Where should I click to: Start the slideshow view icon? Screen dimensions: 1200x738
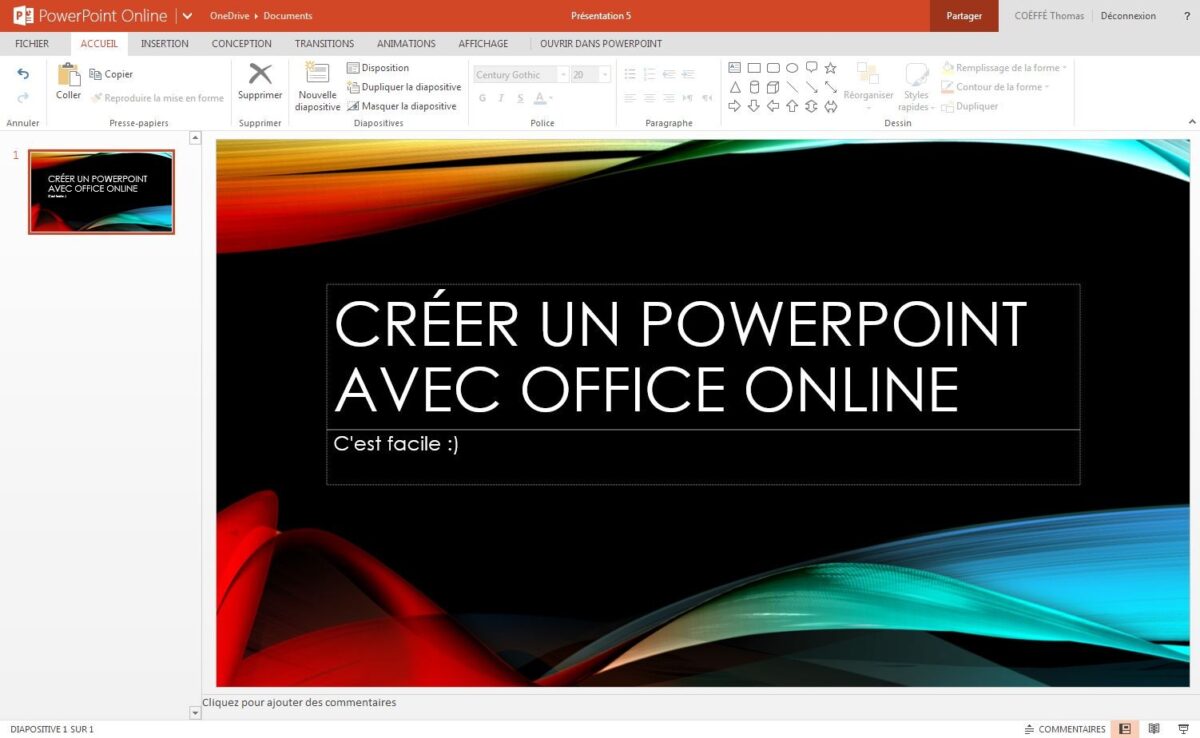click(1184, 729)
